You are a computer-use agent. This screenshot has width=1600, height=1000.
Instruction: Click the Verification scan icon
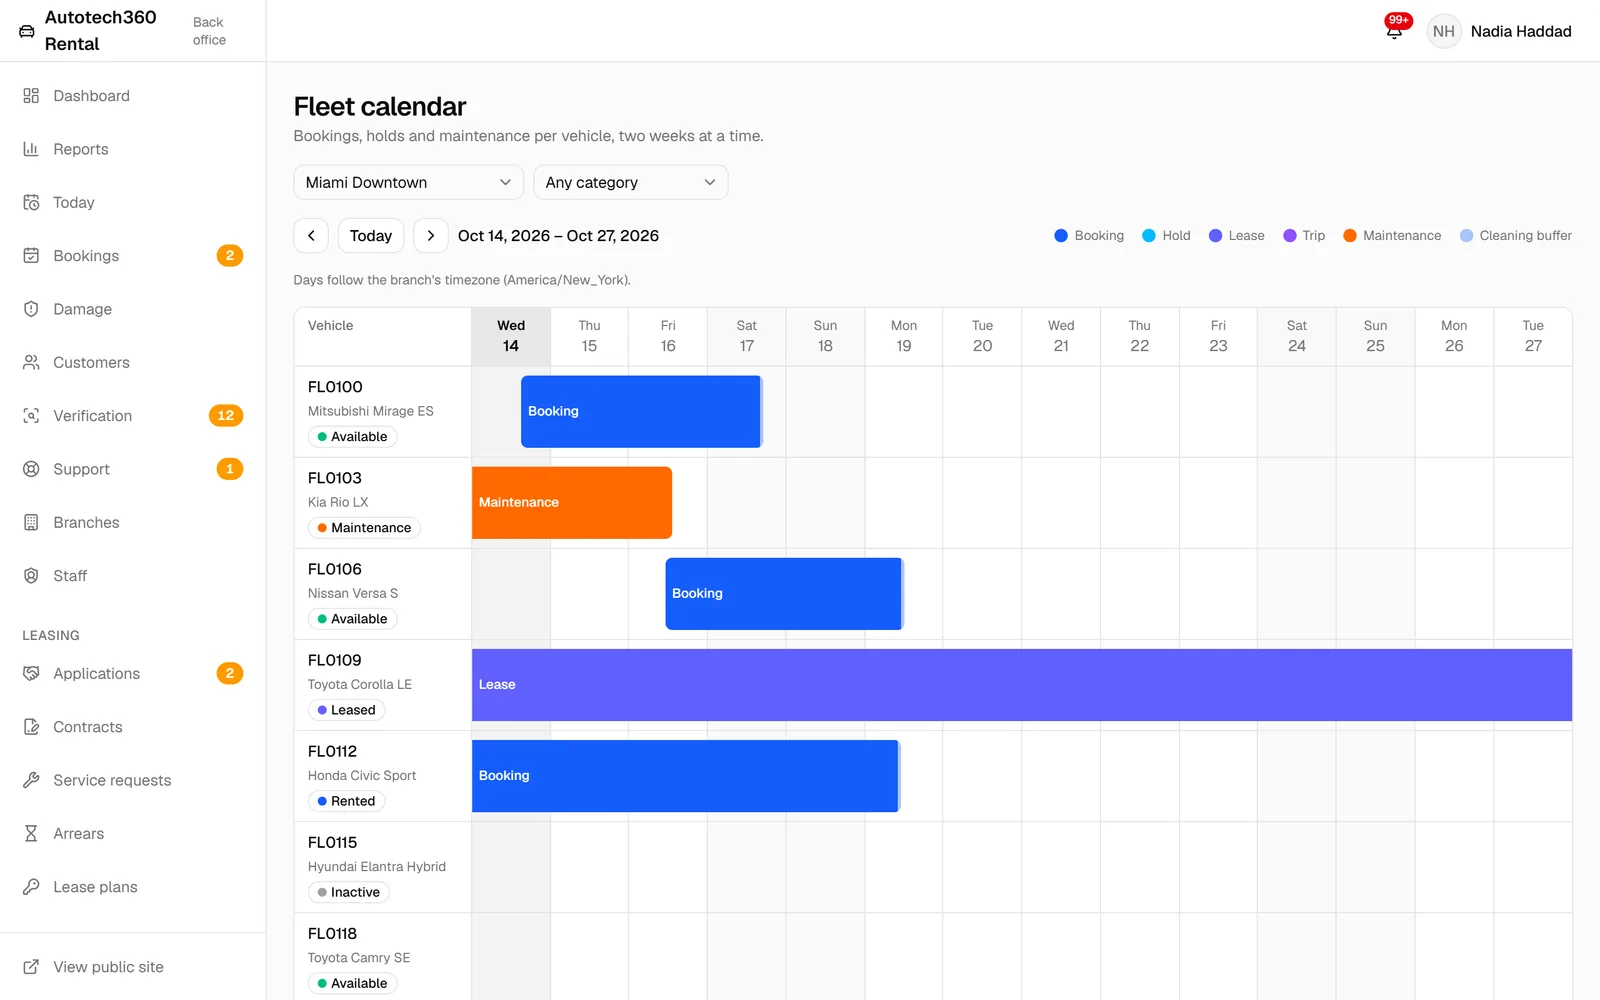[31, 416]
